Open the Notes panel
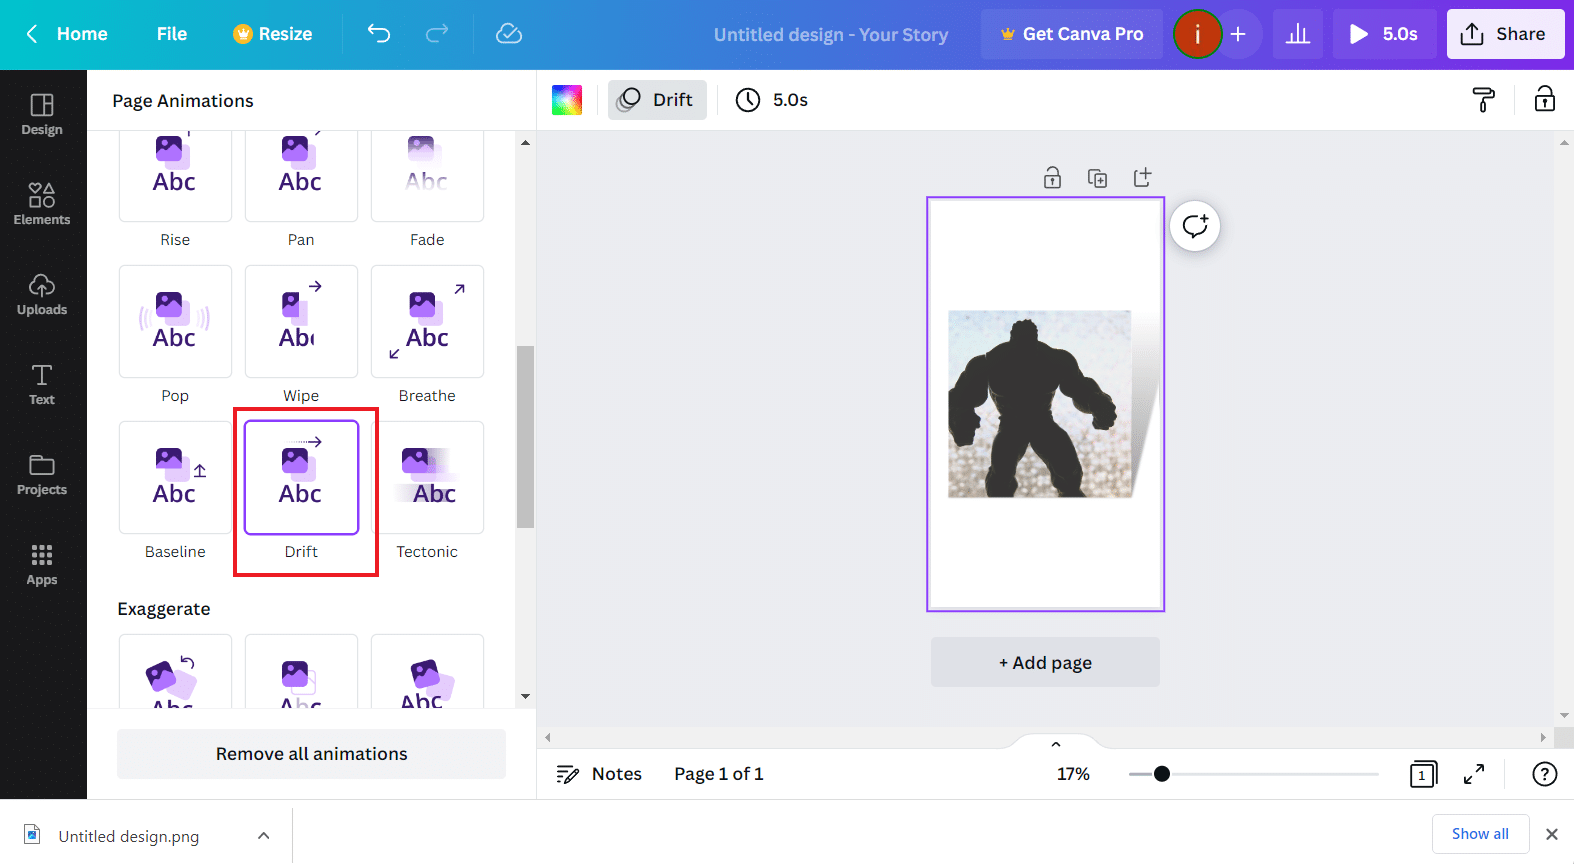 coord(599,774)
